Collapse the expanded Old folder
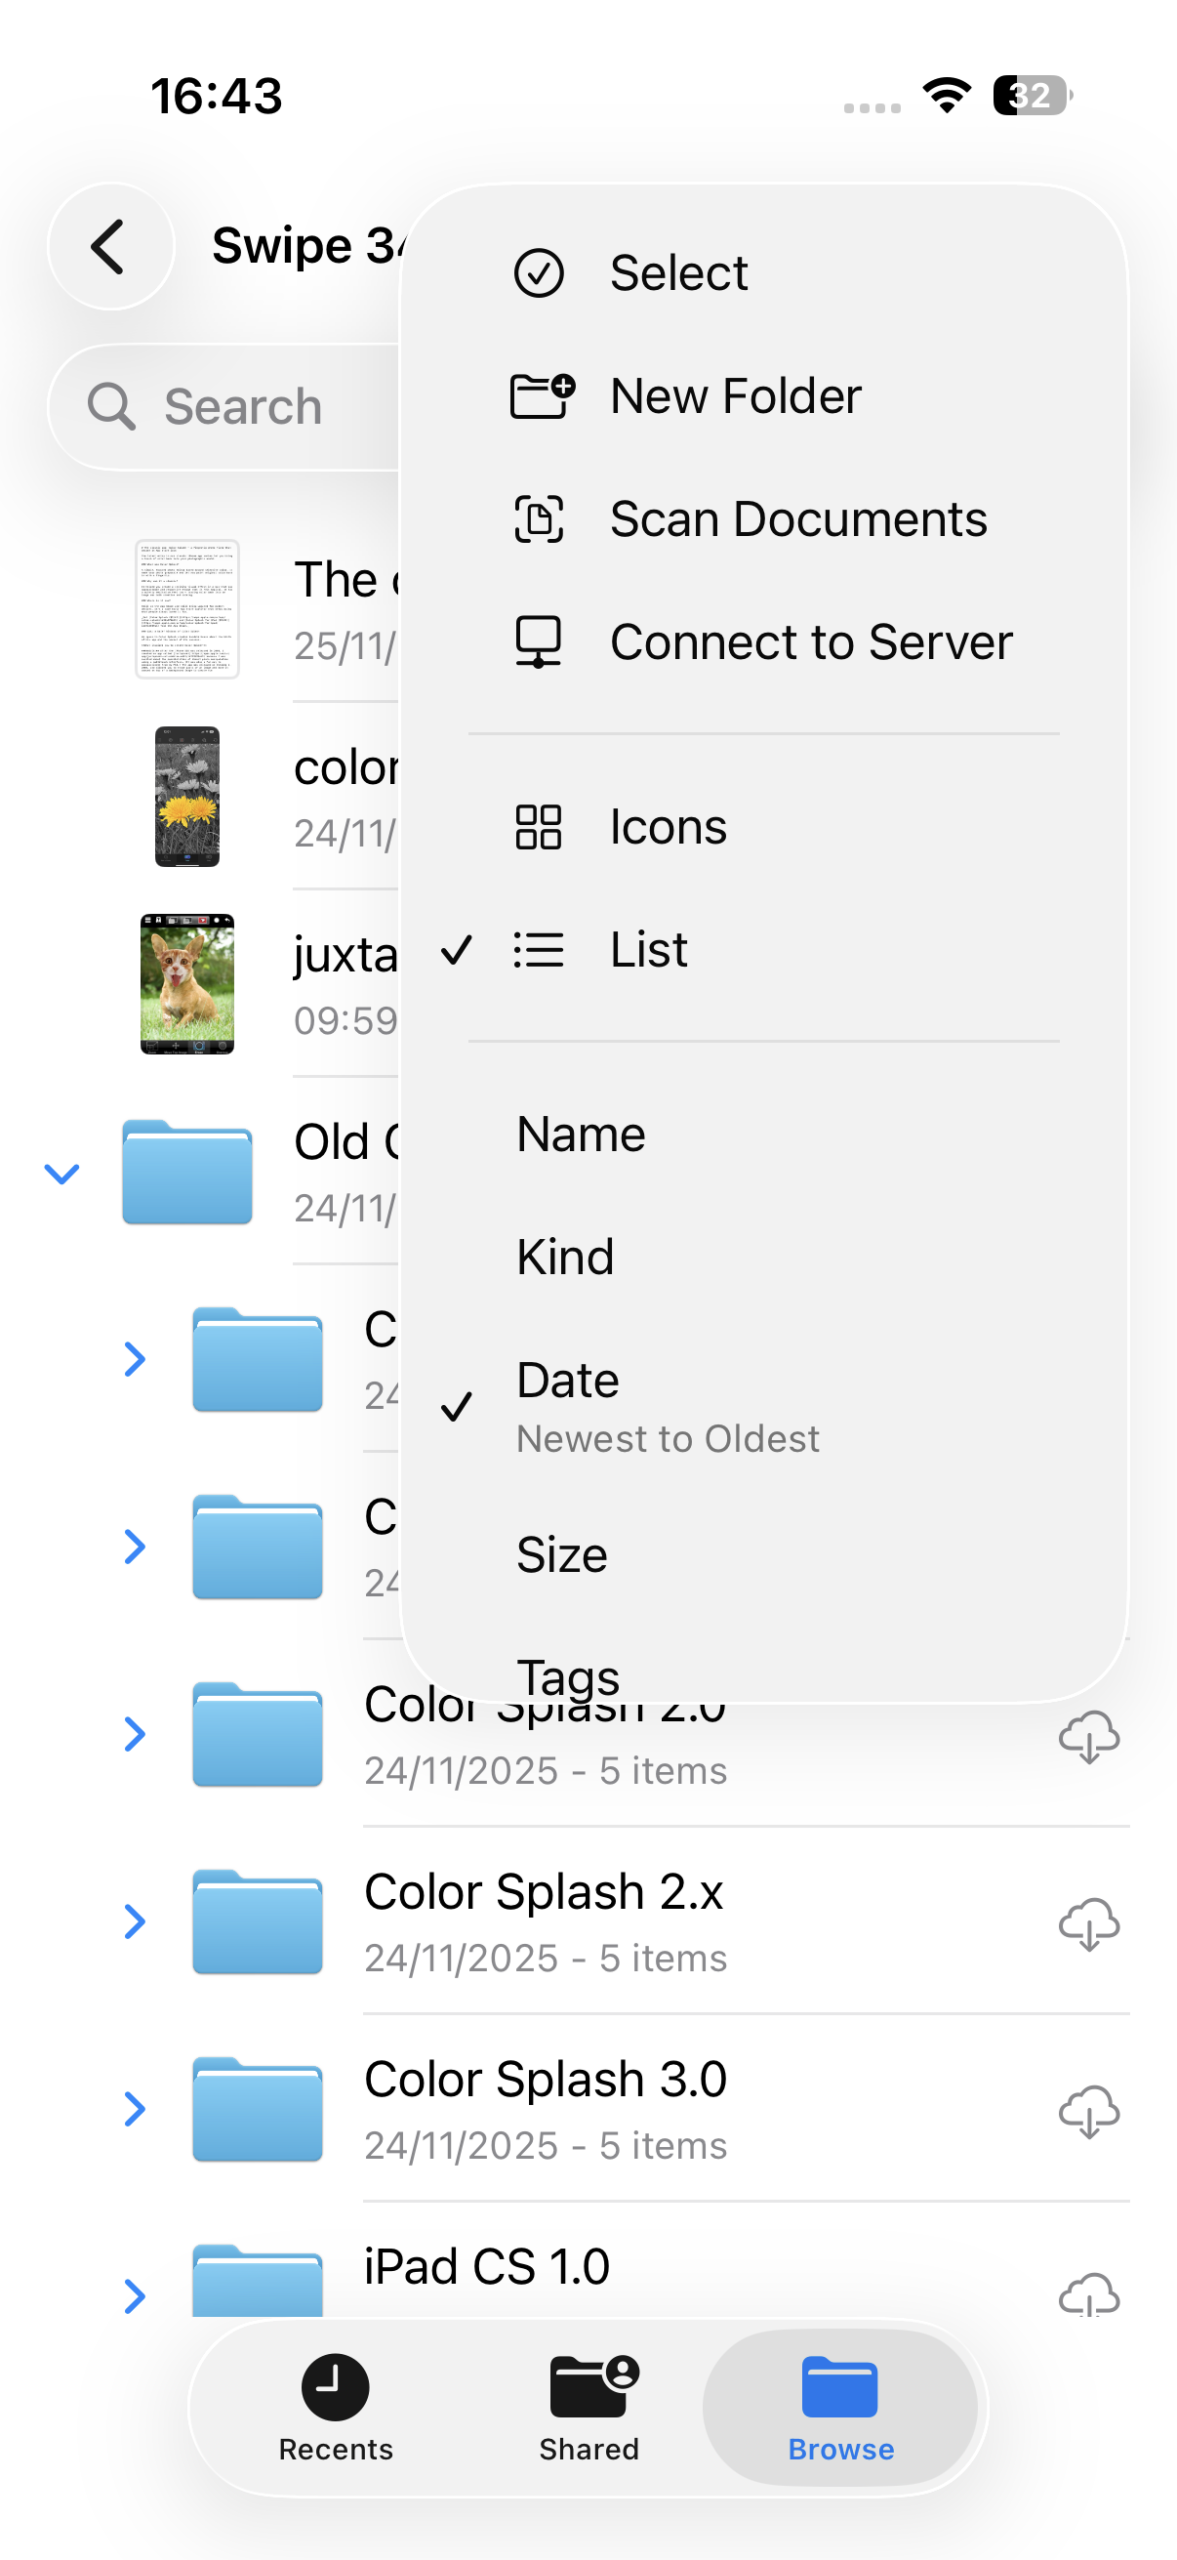This screenshot has height=2560, width=1177. click(62, 1173)
